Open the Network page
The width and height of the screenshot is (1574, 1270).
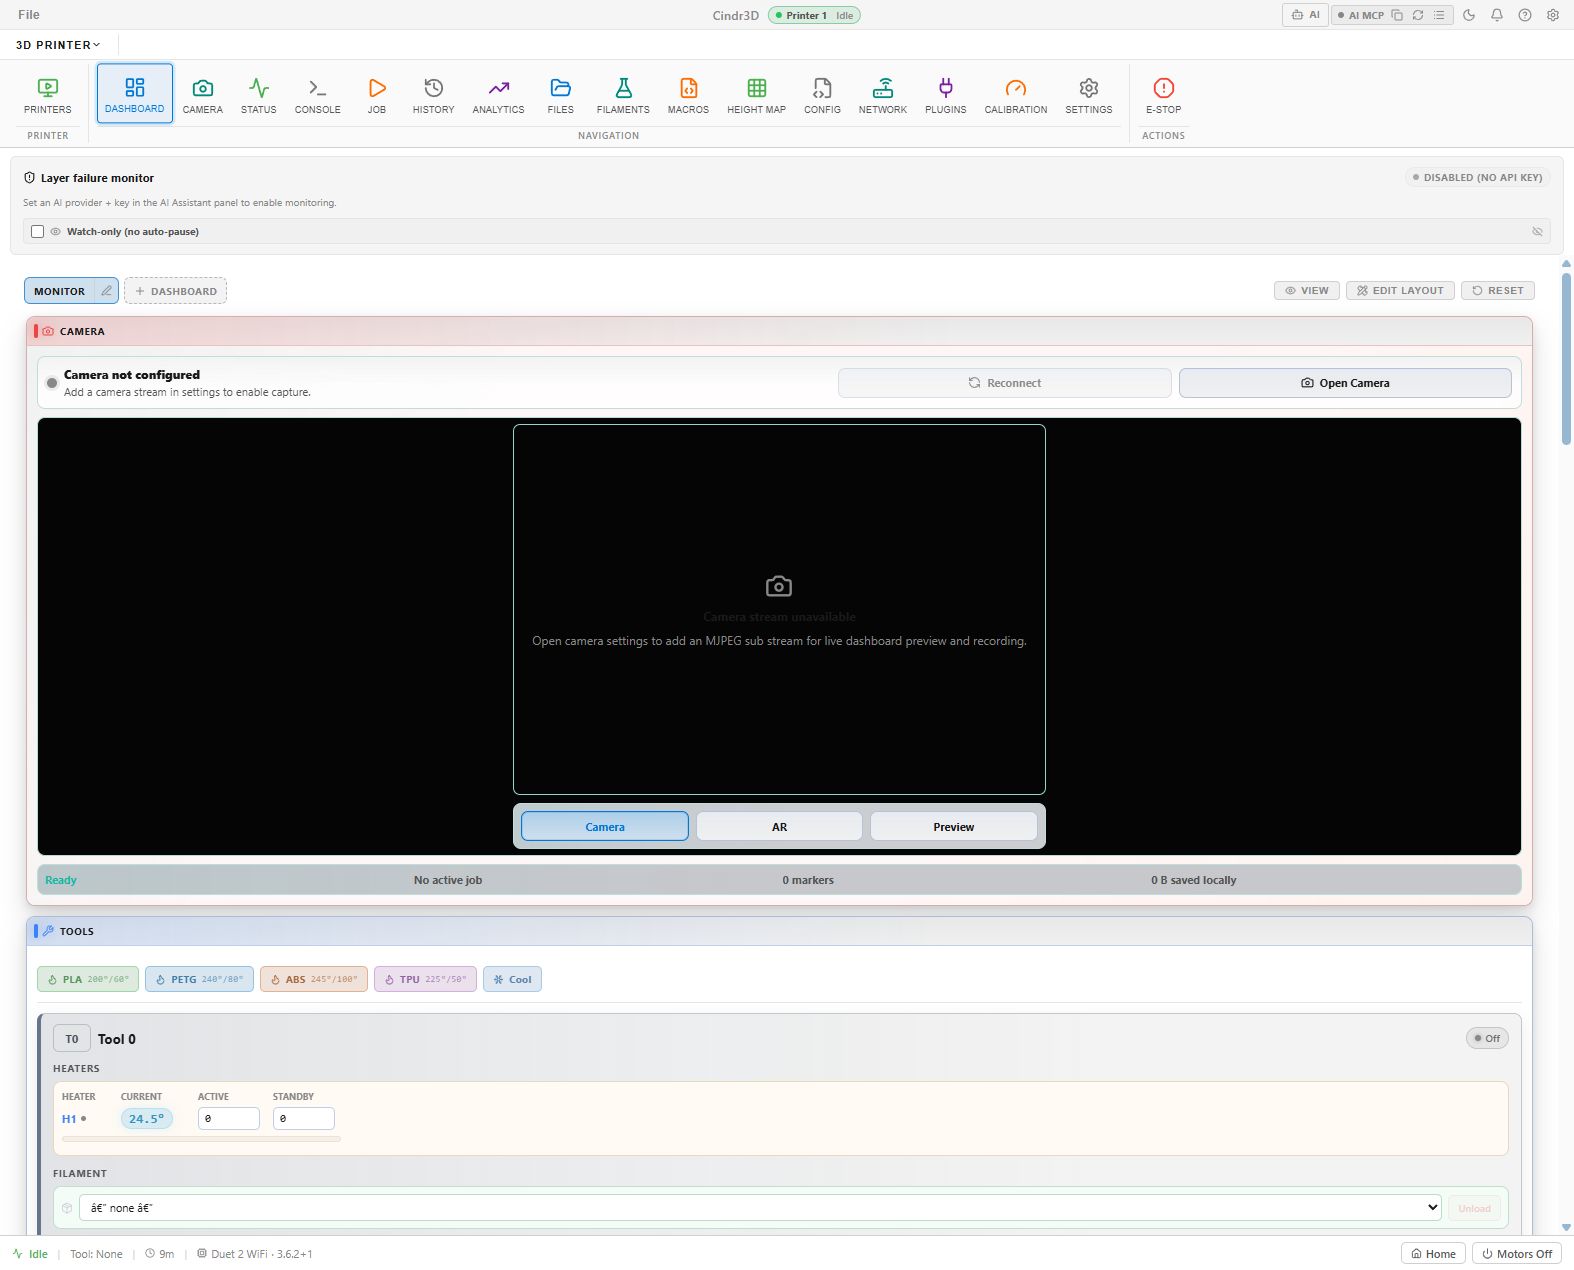[x=883, y=94]
